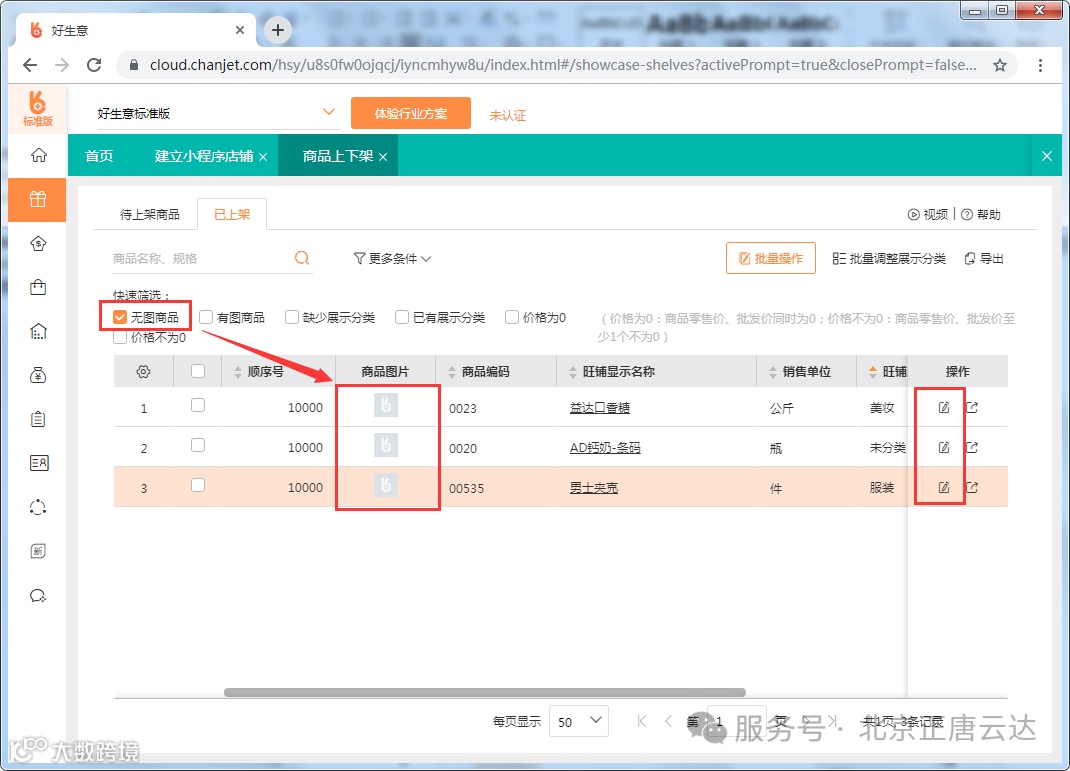Click the search magnifier icon
Screen dimensions: 1070x771
pos(302,258)
